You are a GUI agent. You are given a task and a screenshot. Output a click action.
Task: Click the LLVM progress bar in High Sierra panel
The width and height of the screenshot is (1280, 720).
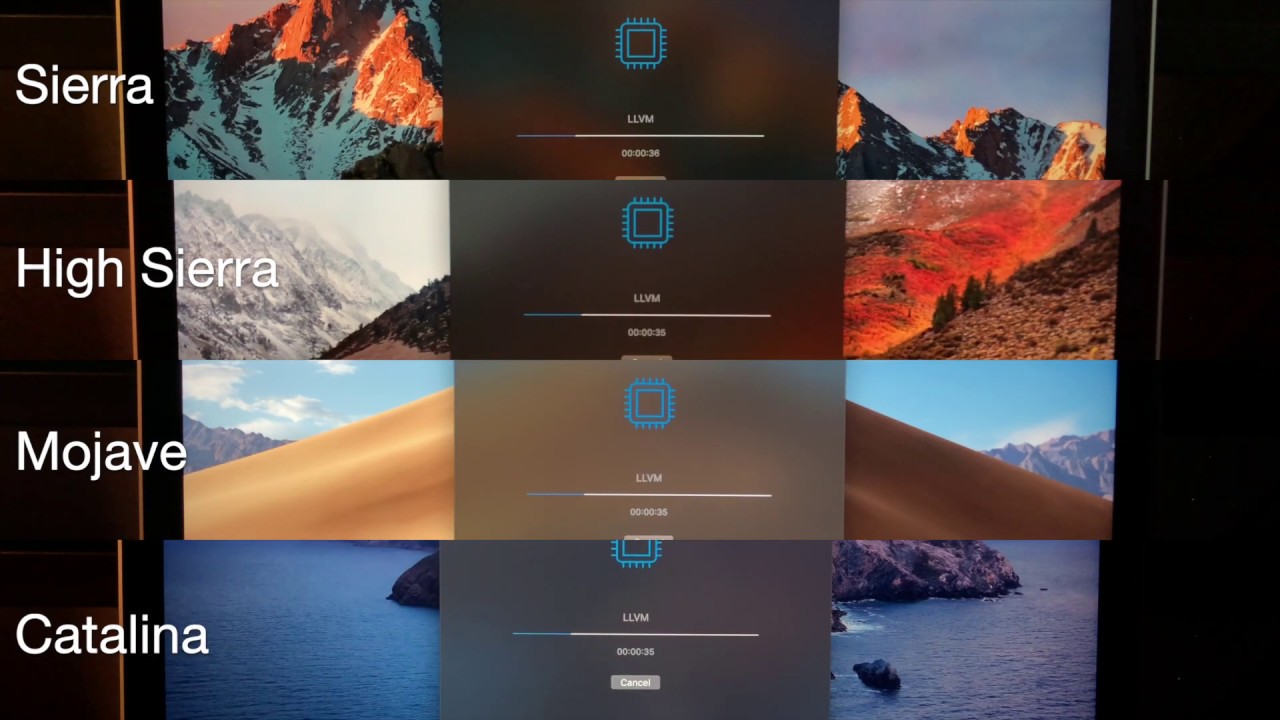pos(647,315)
